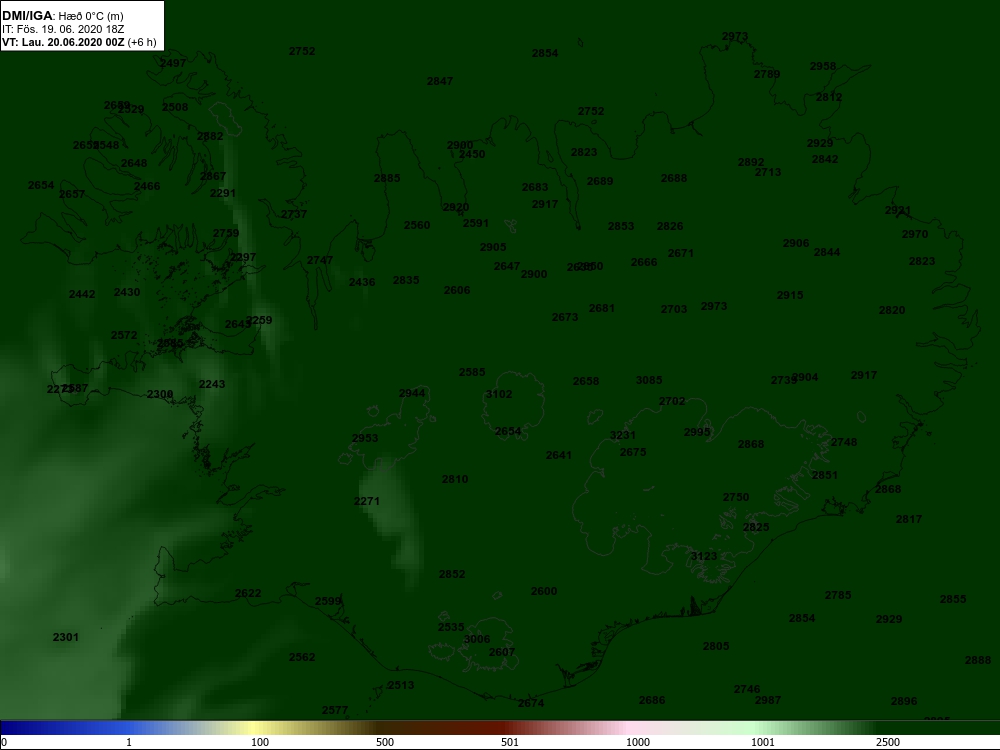The width and height of the screenshot is (1000, 750).
Task: Click the "DMI/IGA: Hæð 0°C (m)" title line
Action: point(62,16)
